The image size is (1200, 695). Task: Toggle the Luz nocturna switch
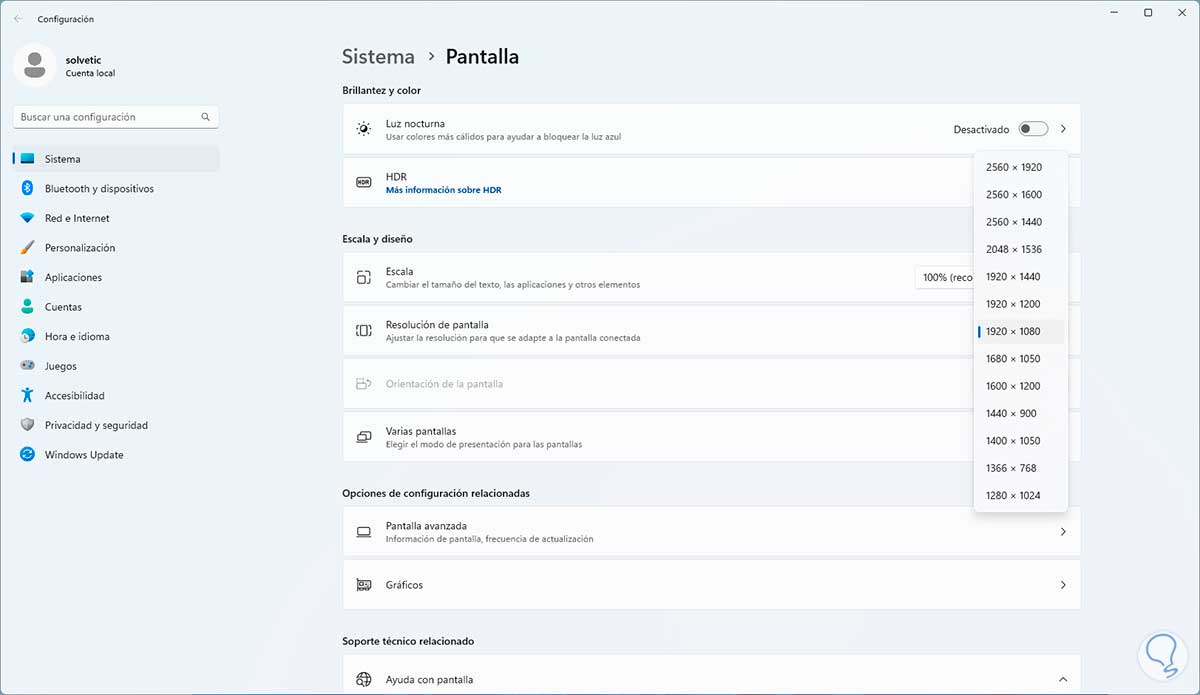(x=1033, y=129)
